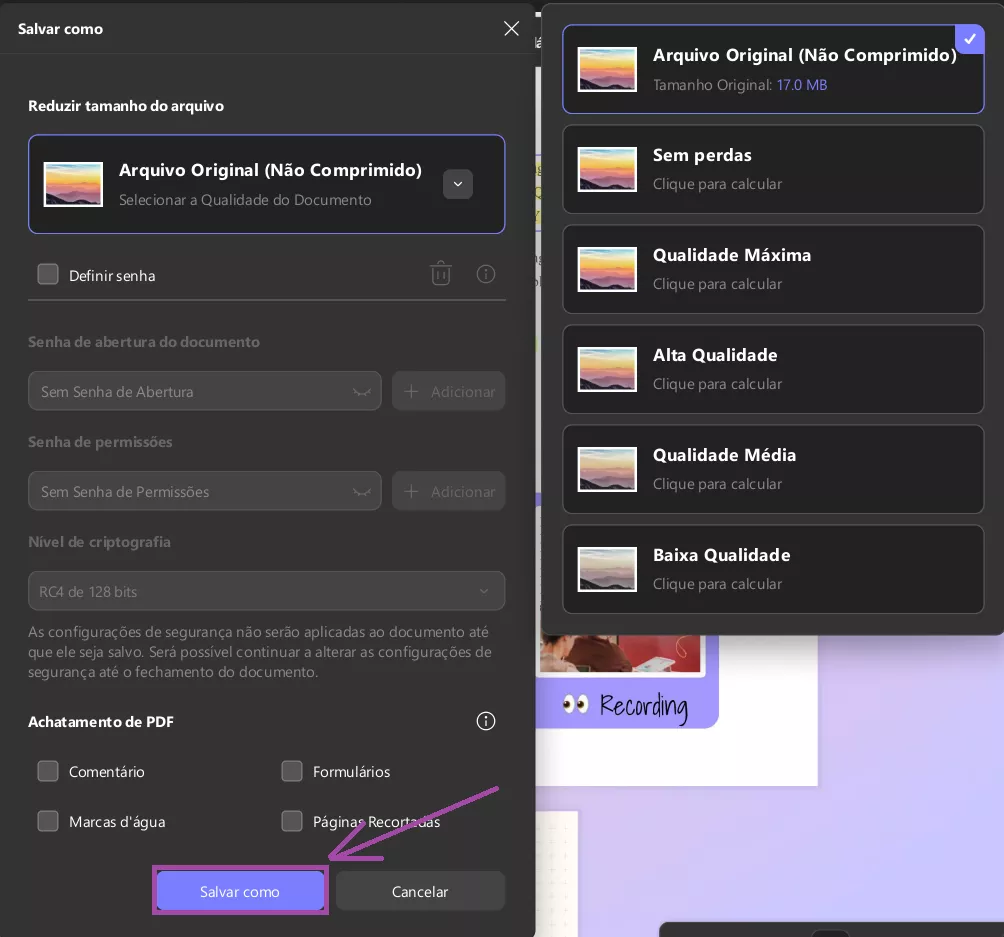This screenshot has height=937, width=1004.
Task: Click the selected checkmark badge on Arquivo Original
Action: click(x=969, y=39)
